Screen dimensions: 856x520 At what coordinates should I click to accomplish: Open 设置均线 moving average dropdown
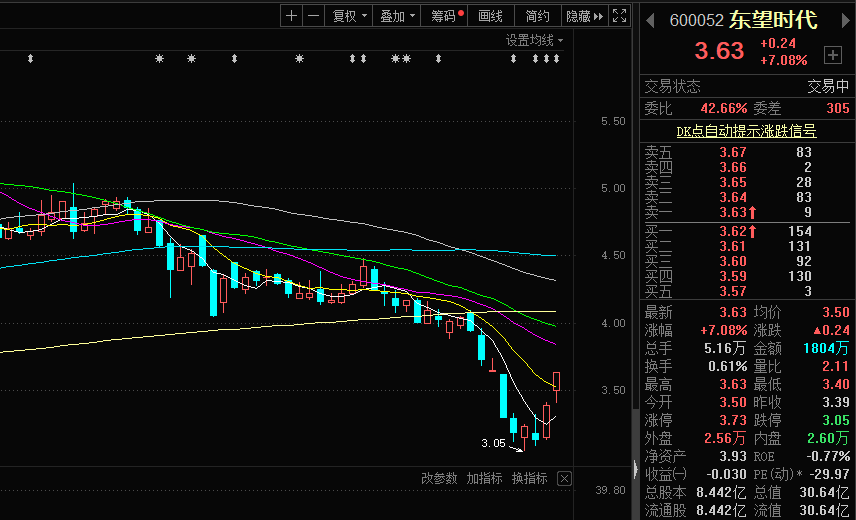(x=534, y=40)
